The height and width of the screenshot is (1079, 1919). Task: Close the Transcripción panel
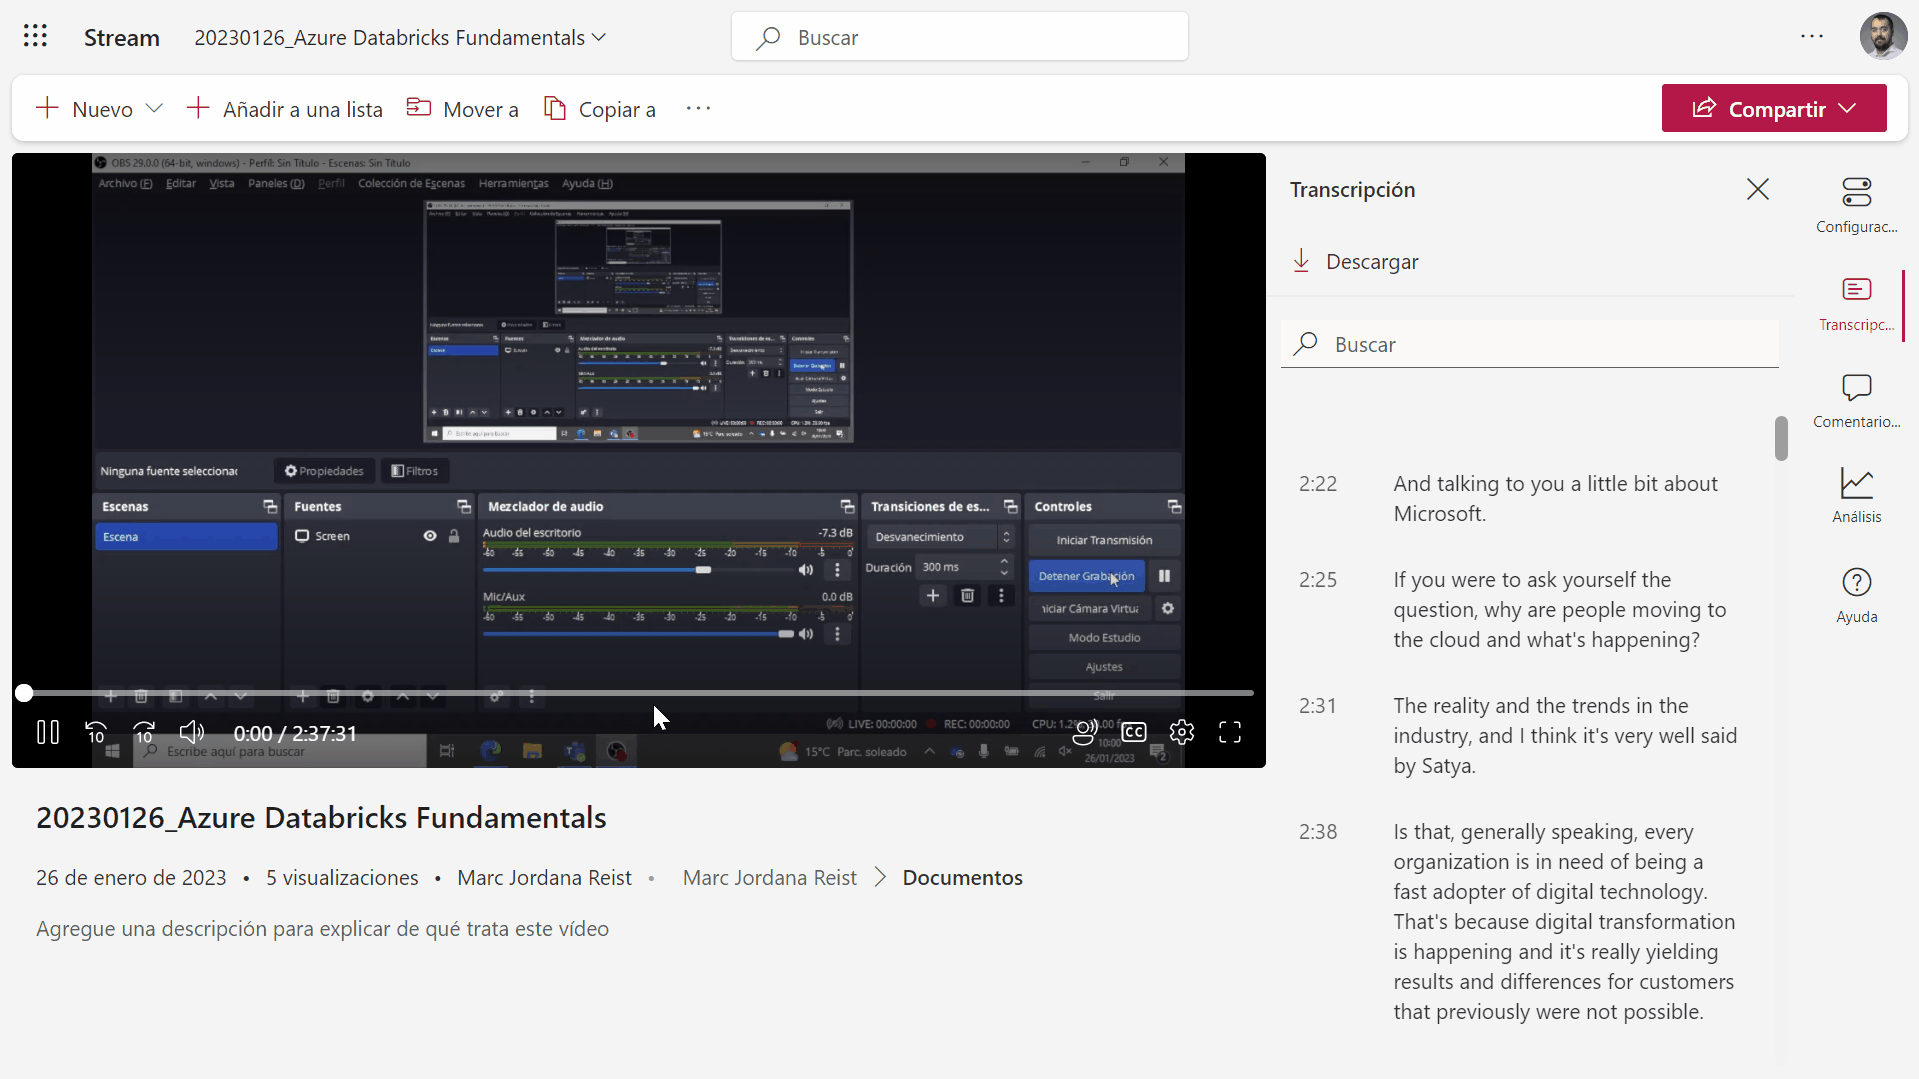(1758, 189)
